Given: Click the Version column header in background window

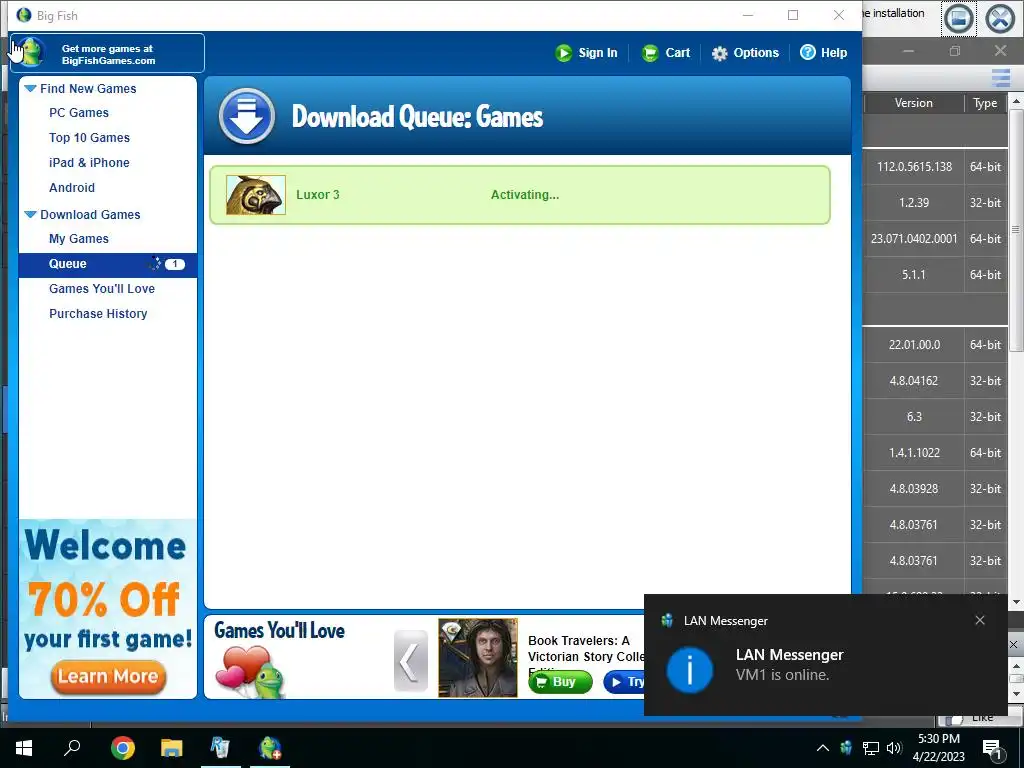Looking at the screenshot, I should point(914,103).
